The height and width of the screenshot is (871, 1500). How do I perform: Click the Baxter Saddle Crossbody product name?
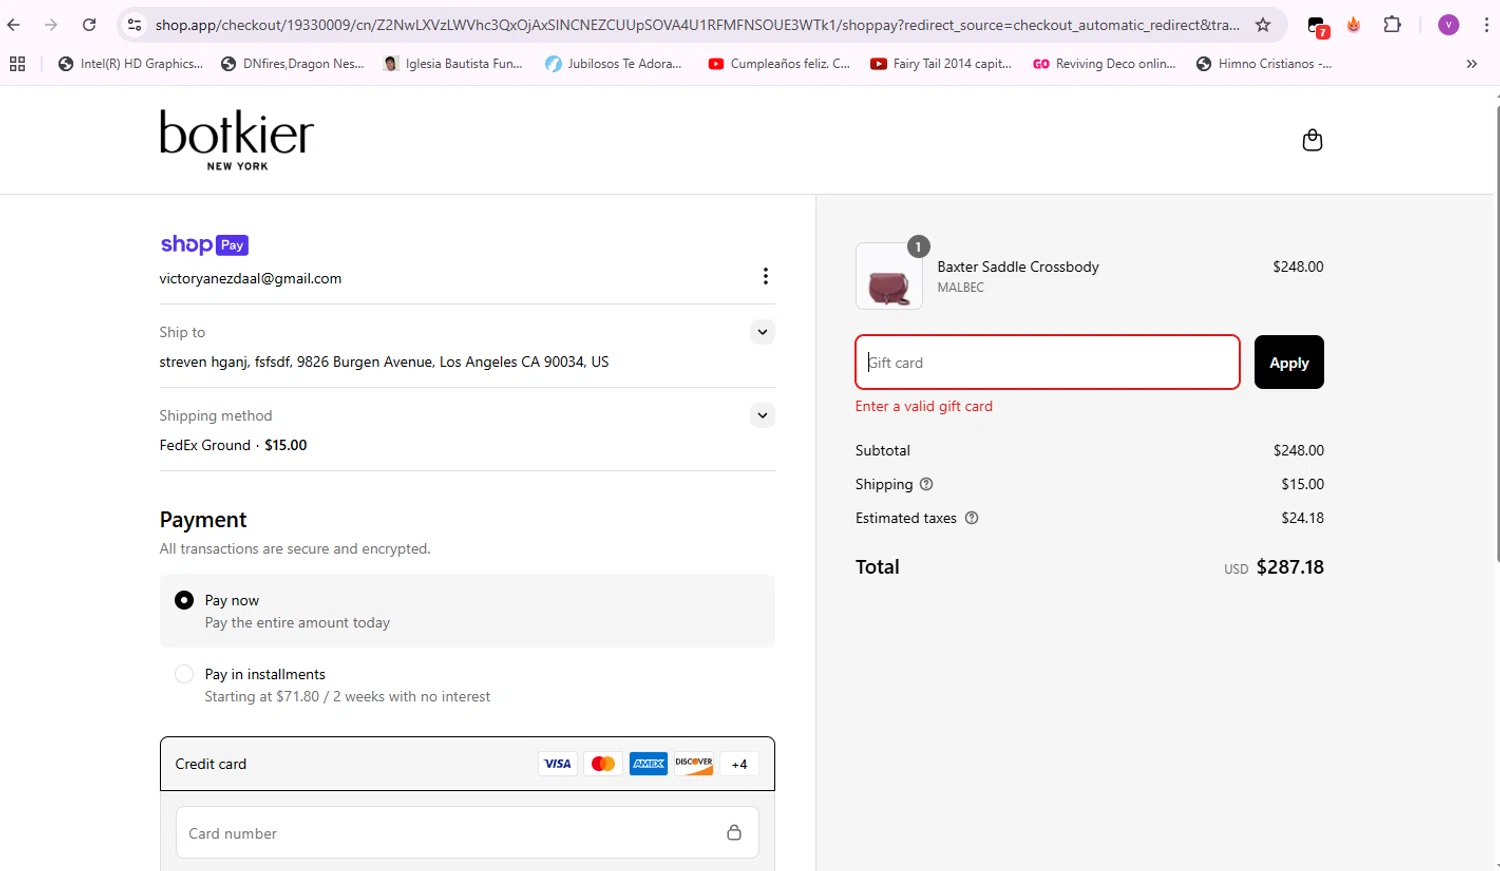1018,267
